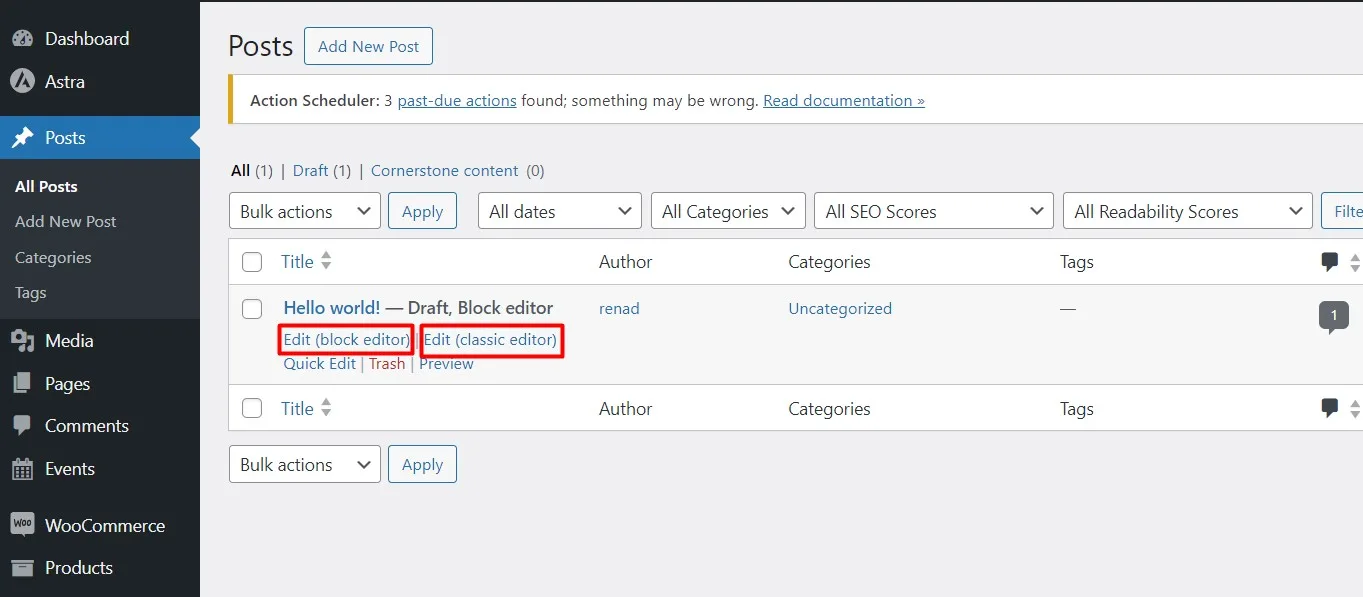The width and height of the screenshot is (1363, 597).
Task: Go to Categories in the Posts submenu
Action: point(53,257)
